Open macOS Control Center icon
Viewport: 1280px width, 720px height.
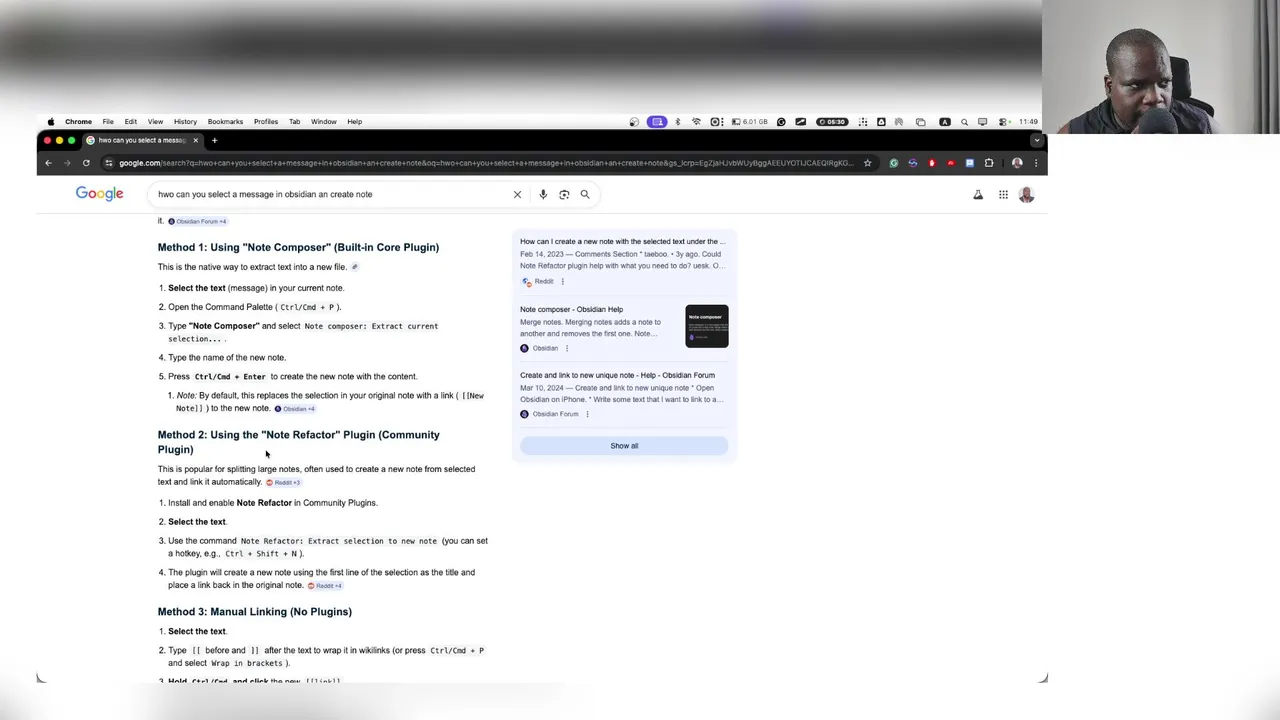(x=1003, y=122)
